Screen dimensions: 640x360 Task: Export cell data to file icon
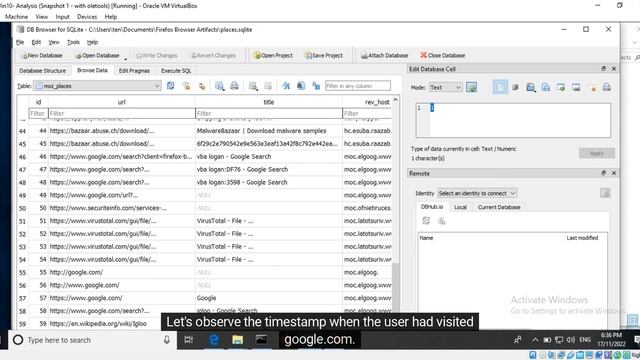tap(576, 87)
